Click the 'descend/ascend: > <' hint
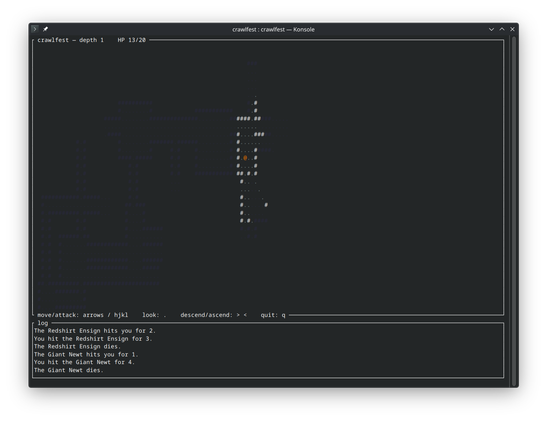The width and height of the screenshot is (547, 421). point(213,315)
